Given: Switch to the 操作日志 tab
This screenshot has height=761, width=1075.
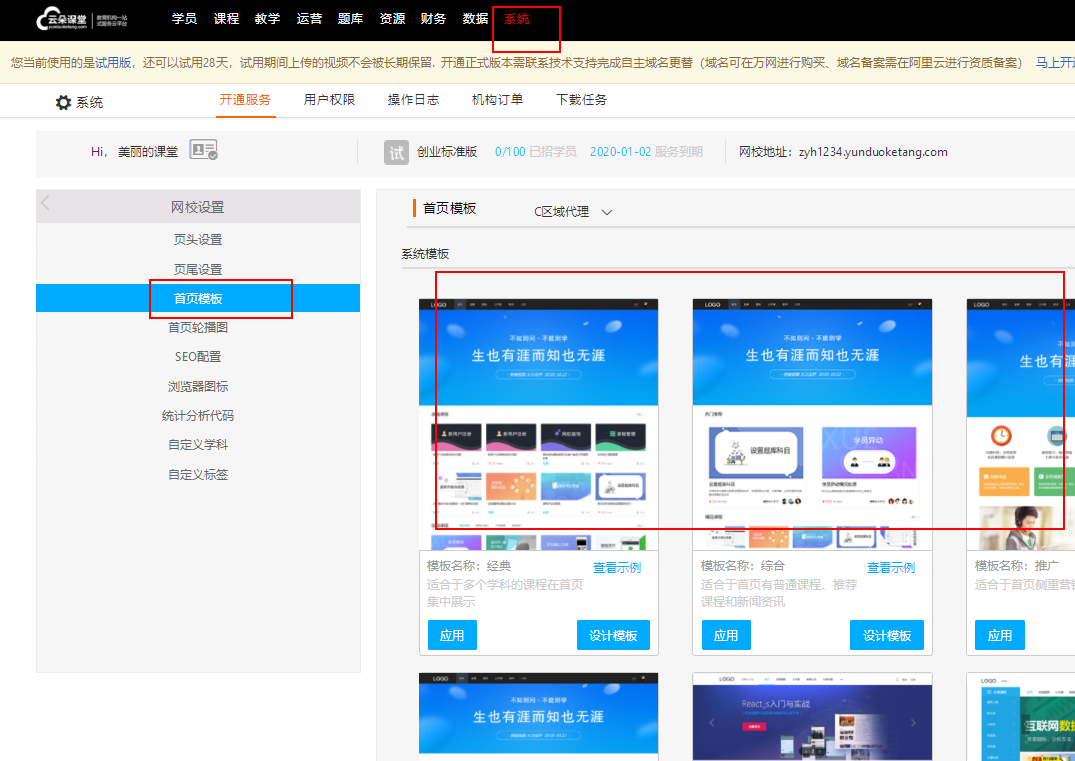Looking at the screenshot, I should click(413, 100).
